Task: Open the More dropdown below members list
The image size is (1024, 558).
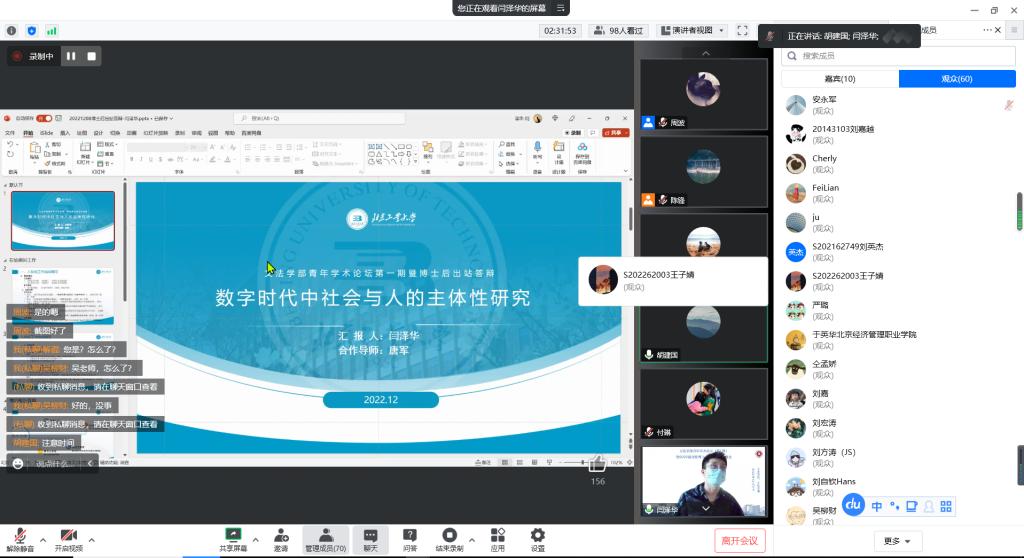Action: coord(897,541)
